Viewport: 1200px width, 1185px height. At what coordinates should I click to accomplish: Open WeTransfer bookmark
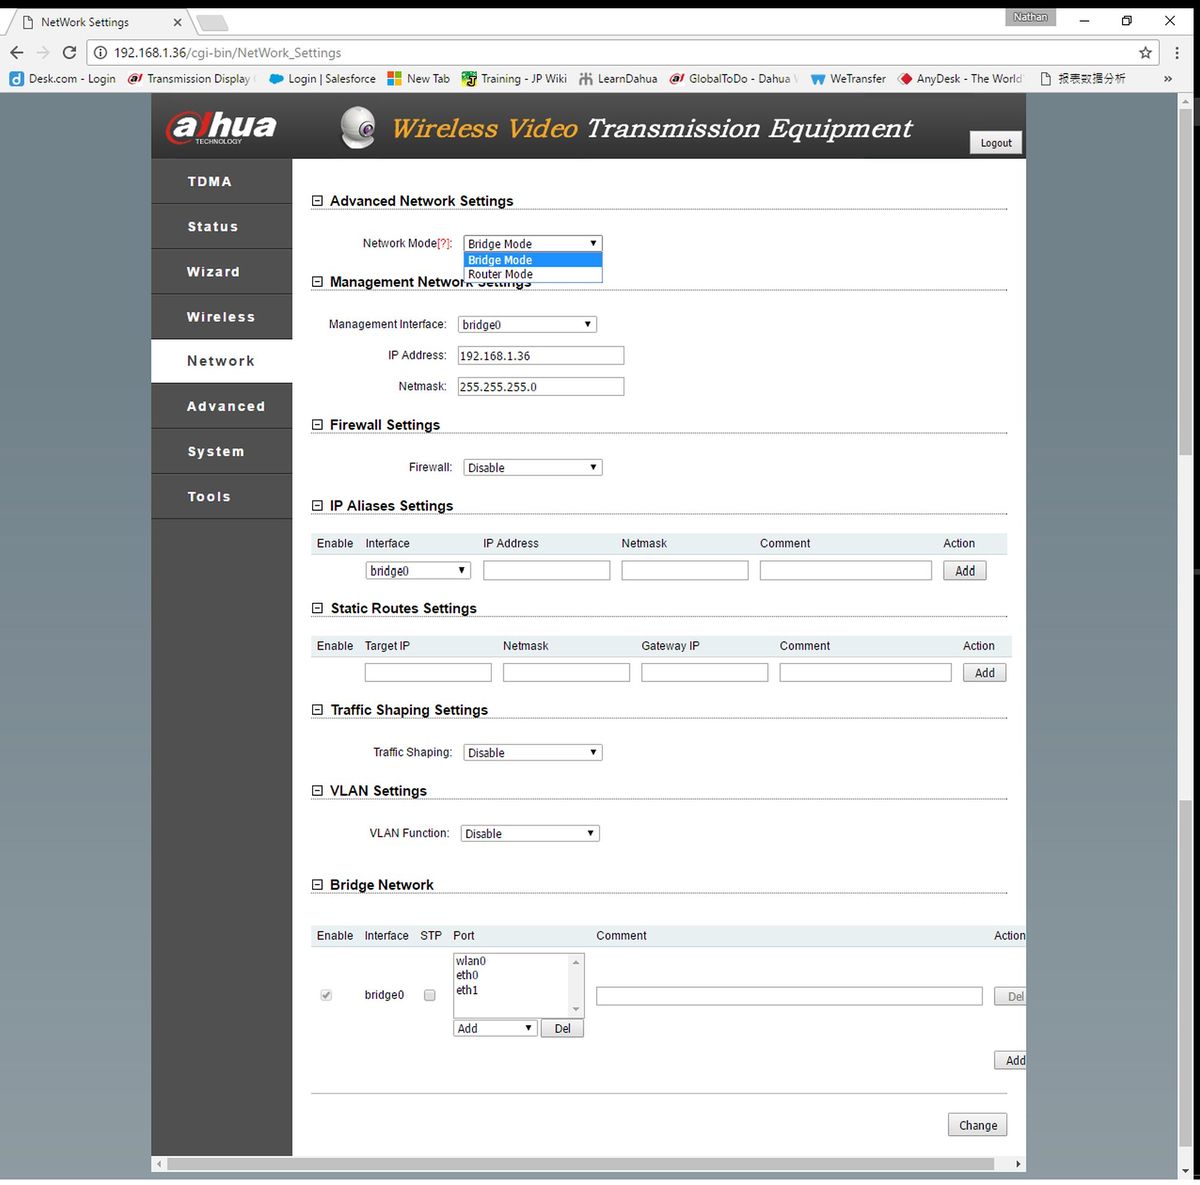coord(848,79)
